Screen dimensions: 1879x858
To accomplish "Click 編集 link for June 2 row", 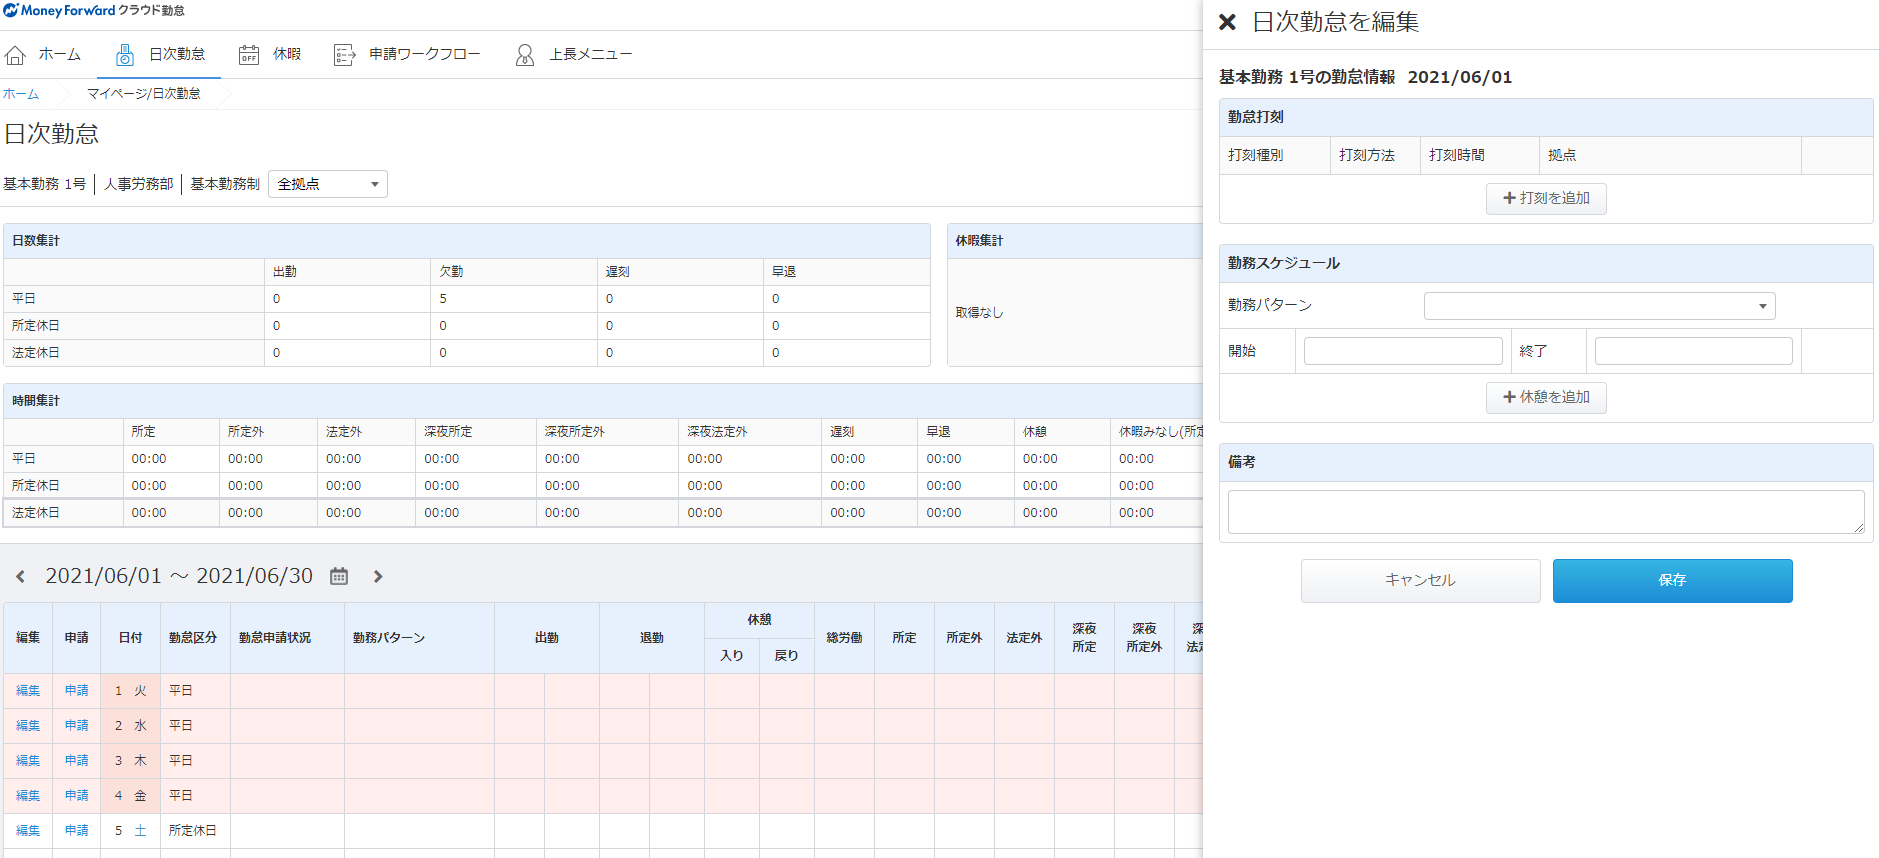I will [x=28, y=726].
